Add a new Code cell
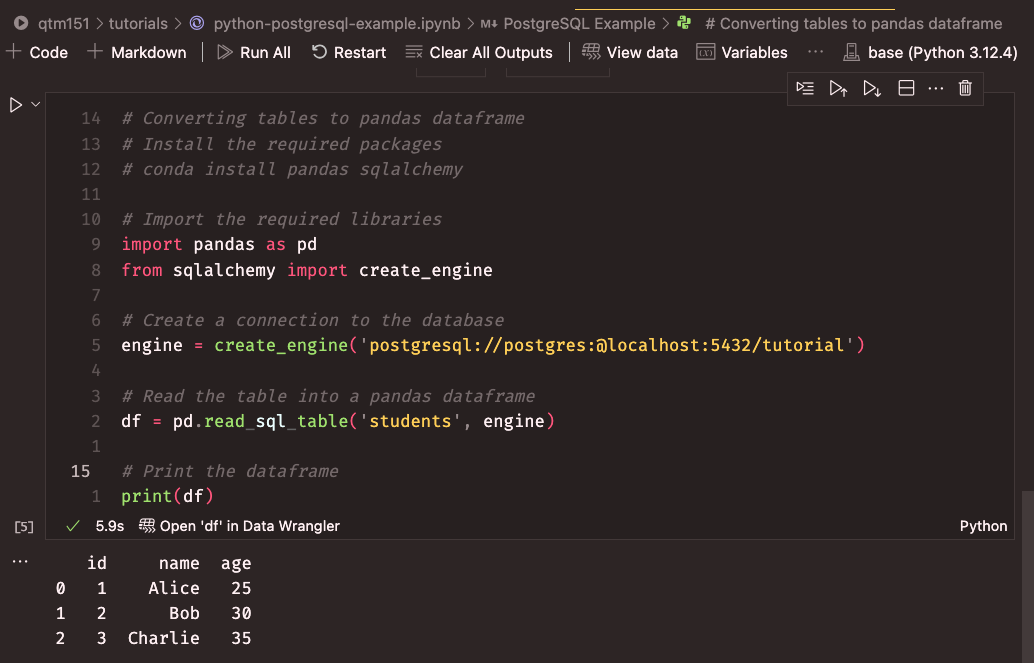The image size is (1034, 663). click(x=38, y=52)
